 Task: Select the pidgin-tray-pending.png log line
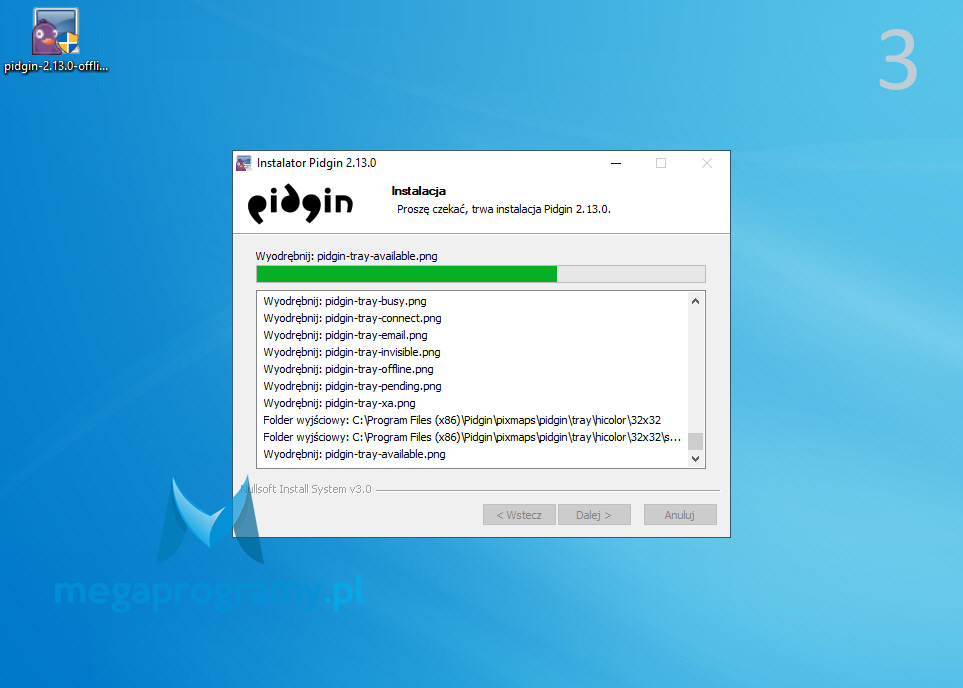(352, 386)
